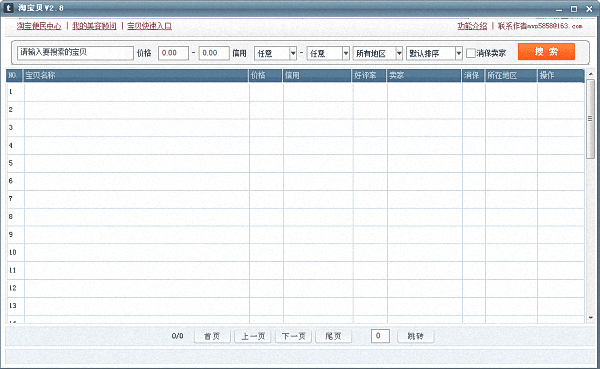Image resolution: width=600 pixels, height=369 pixels.
Task: Click the vertical scrollbar thumb
Action: [x=590, y=119]
